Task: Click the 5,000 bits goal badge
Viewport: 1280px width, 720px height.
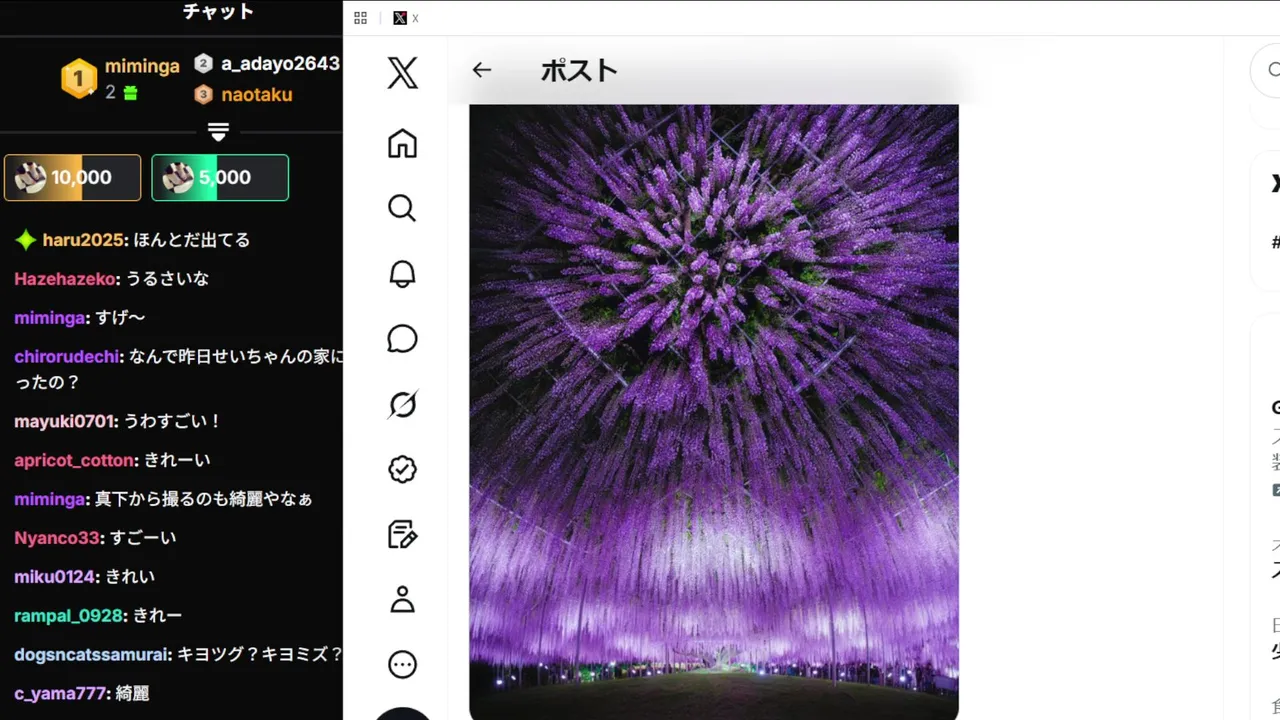Action: [220, 177]
